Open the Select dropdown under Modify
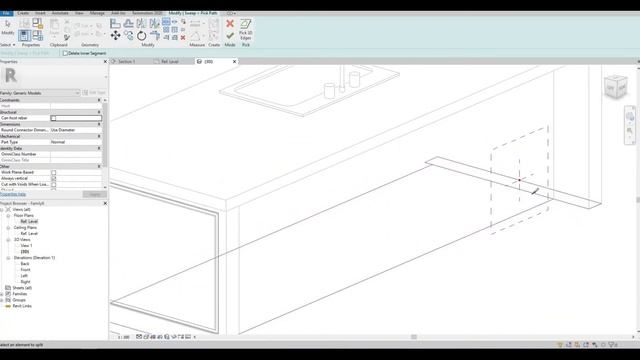Image resolution: width=640 pixels, height=360 pixels. pos(8,45)
